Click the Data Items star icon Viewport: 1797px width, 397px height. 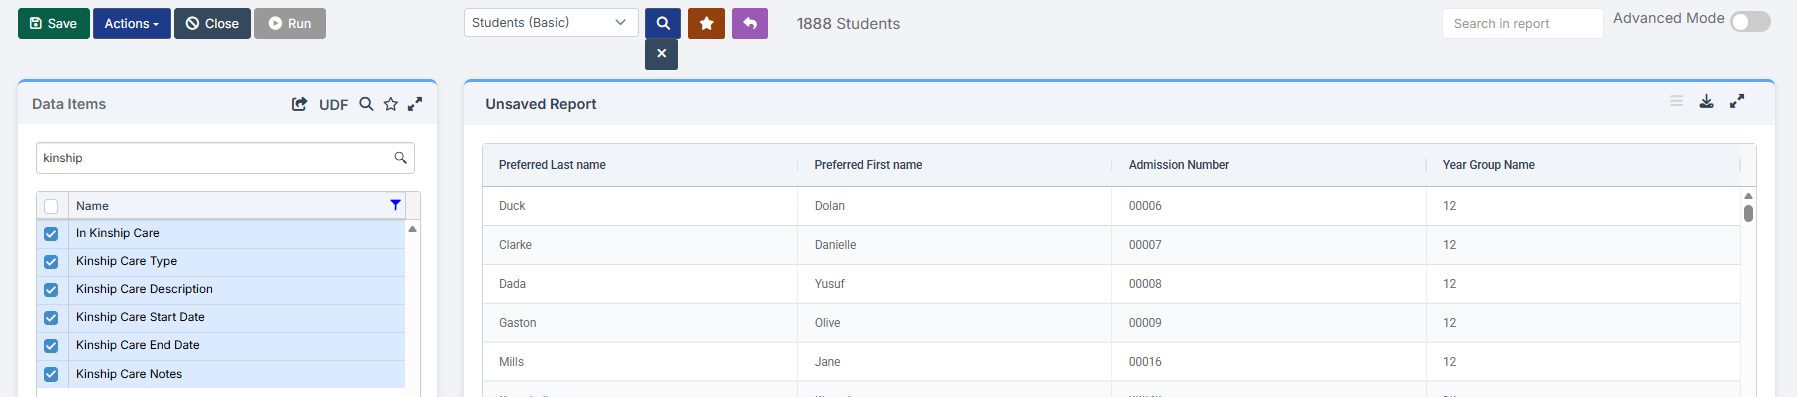point(391,104)
